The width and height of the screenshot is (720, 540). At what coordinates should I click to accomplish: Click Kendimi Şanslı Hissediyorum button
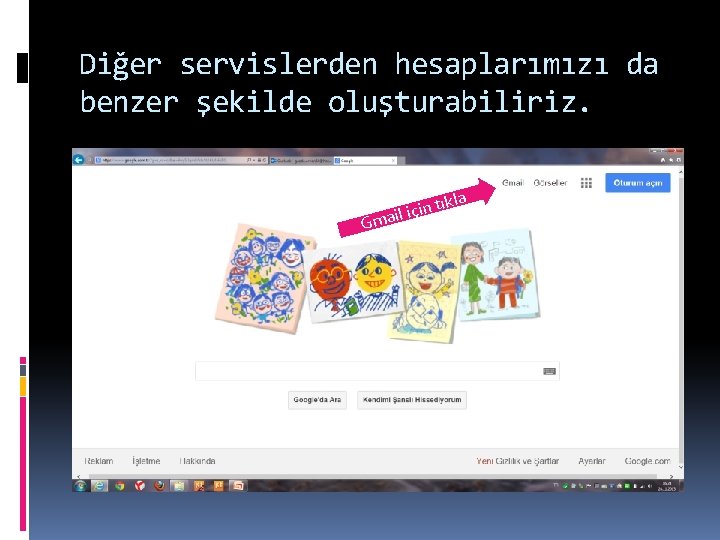(x=412, y=399)
